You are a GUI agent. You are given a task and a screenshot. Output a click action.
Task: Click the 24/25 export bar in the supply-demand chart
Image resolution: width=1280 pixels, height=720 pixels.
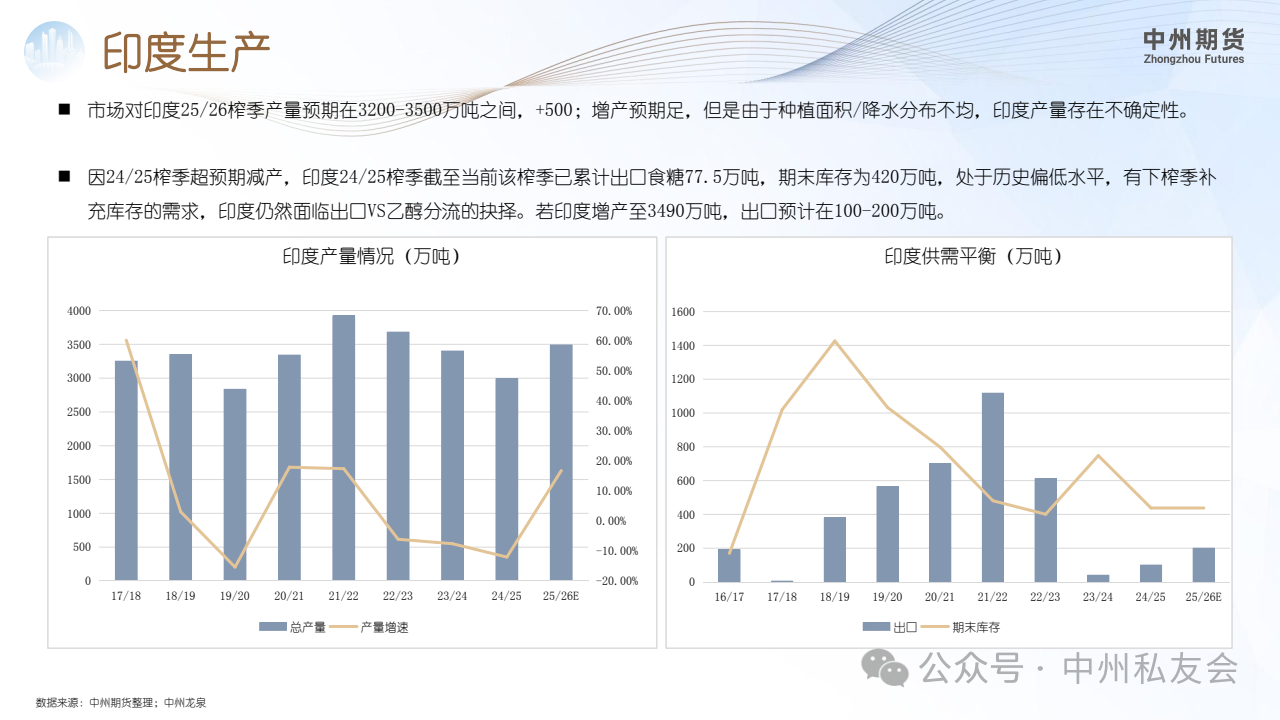tap(1151, 573)
